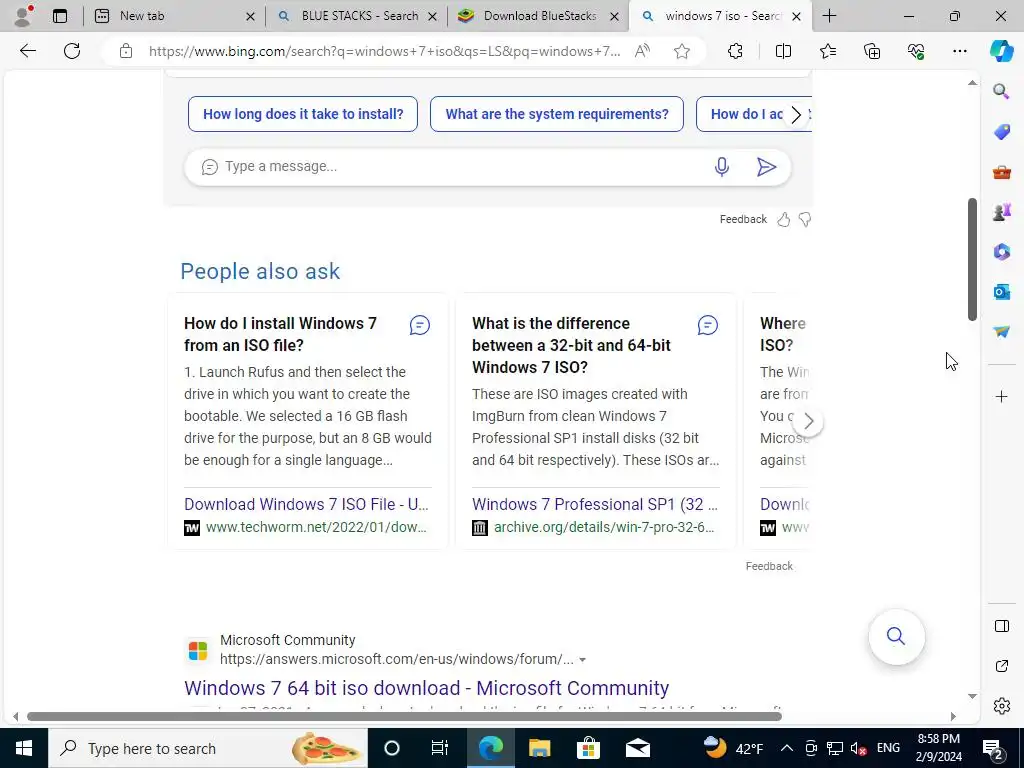This screenshot has width=1024, height=768.
Task: Open sidebar Games chess icon
Action: [1001, 212]
